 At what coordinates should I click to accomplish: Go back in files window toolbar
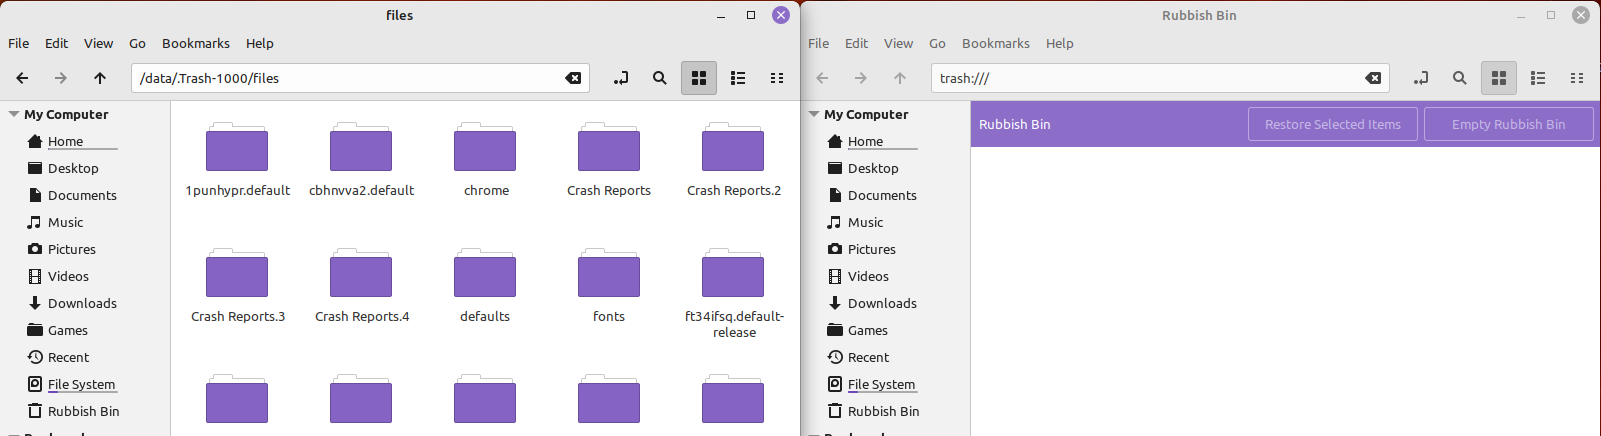pyautogui.click(x=22, y=78)
